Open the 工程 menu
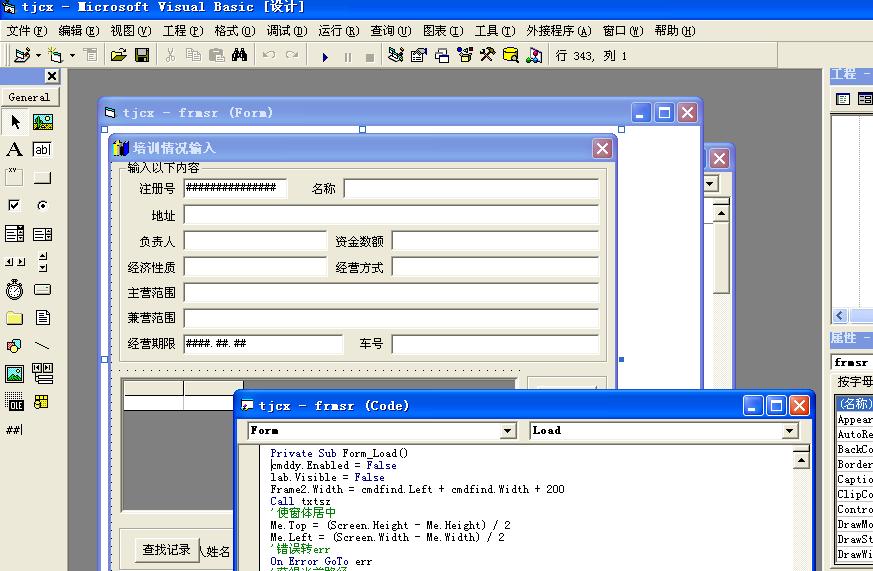 click(183, 31)
